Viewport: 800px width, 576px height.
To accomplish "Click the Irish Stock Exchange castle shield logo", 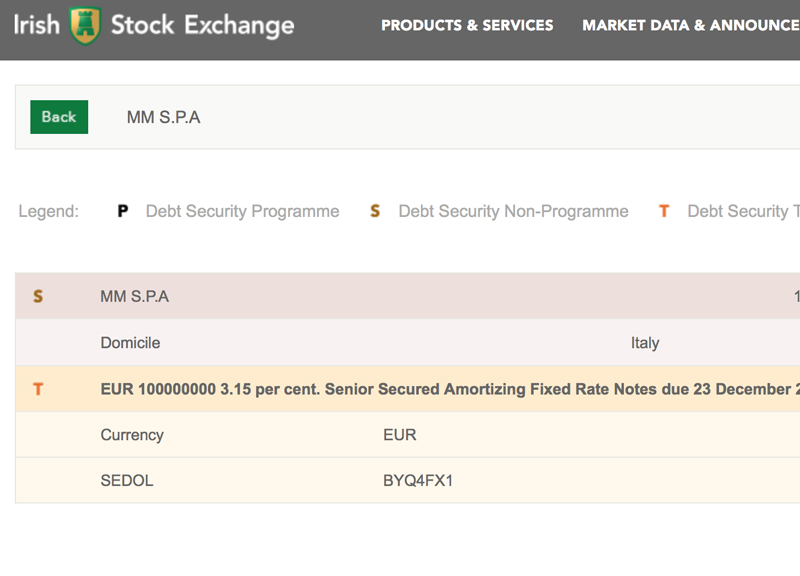I will (85, 26).
